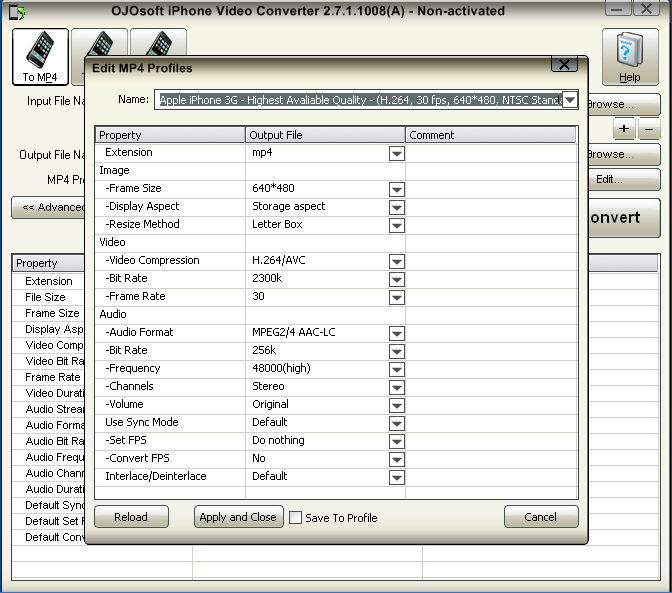Click the app logo in the title bar
The image size is (672, 593).
coord(17,12)
